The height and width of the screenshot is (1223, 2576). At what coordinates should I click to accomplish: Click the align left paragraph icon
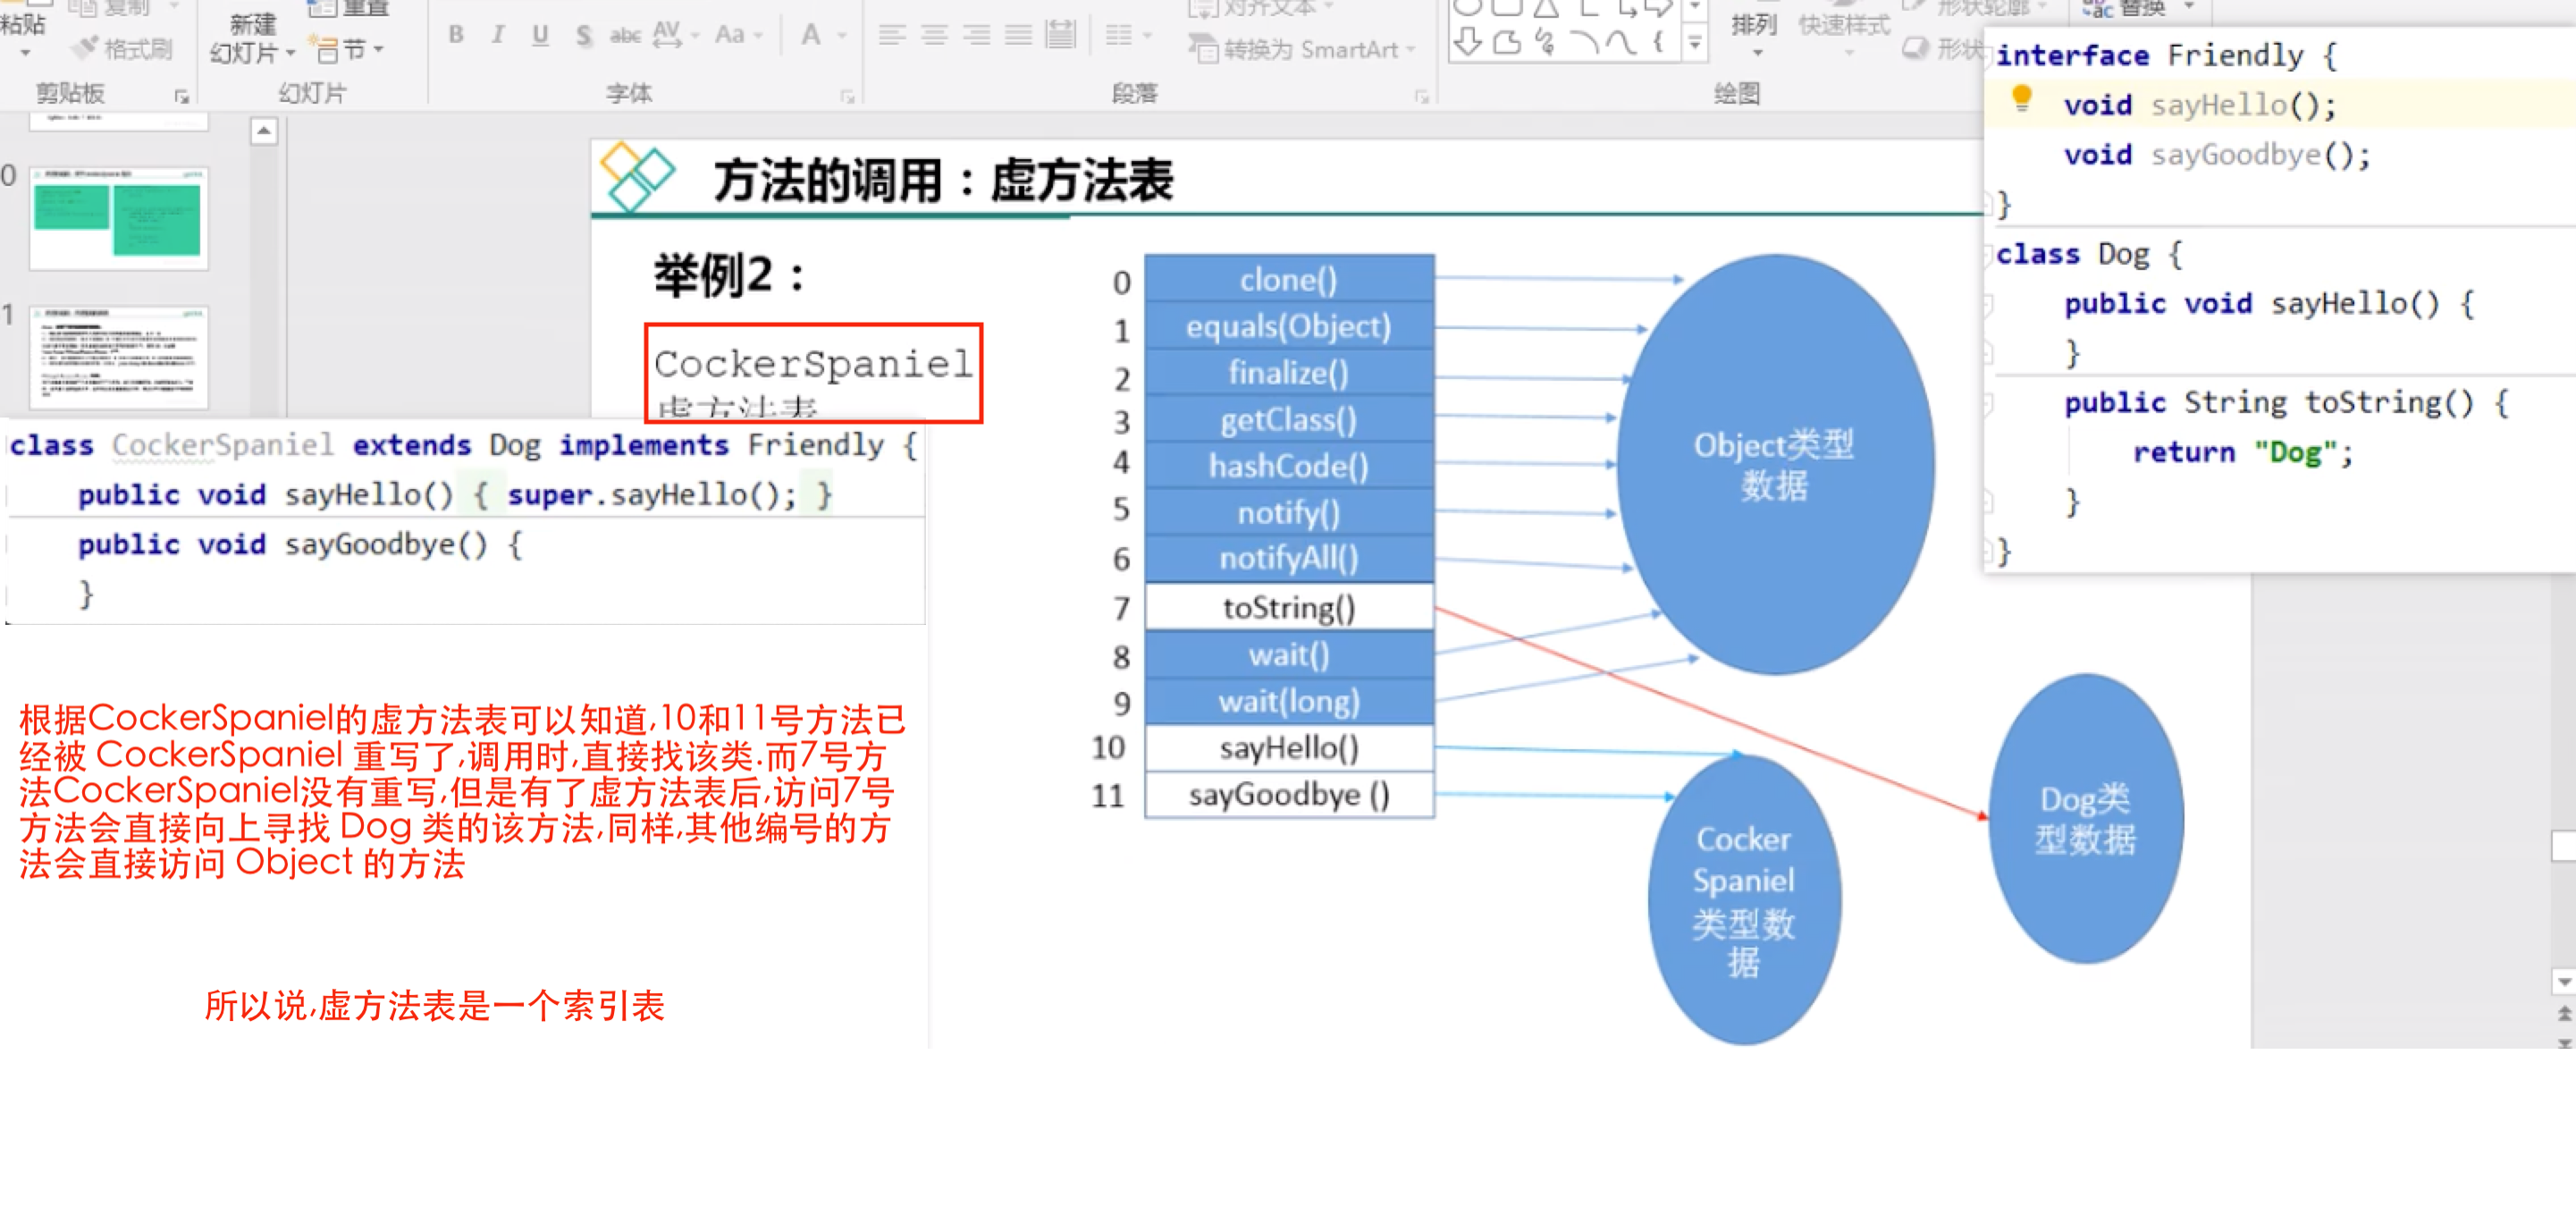coord(892,36)
